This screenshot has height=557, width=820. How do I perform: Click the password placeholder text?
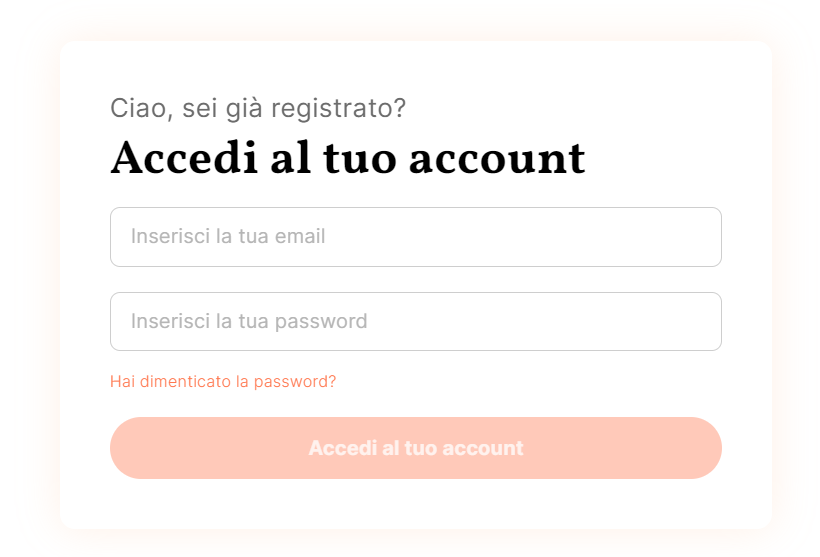pyautogui.click(x=249, y=321)
